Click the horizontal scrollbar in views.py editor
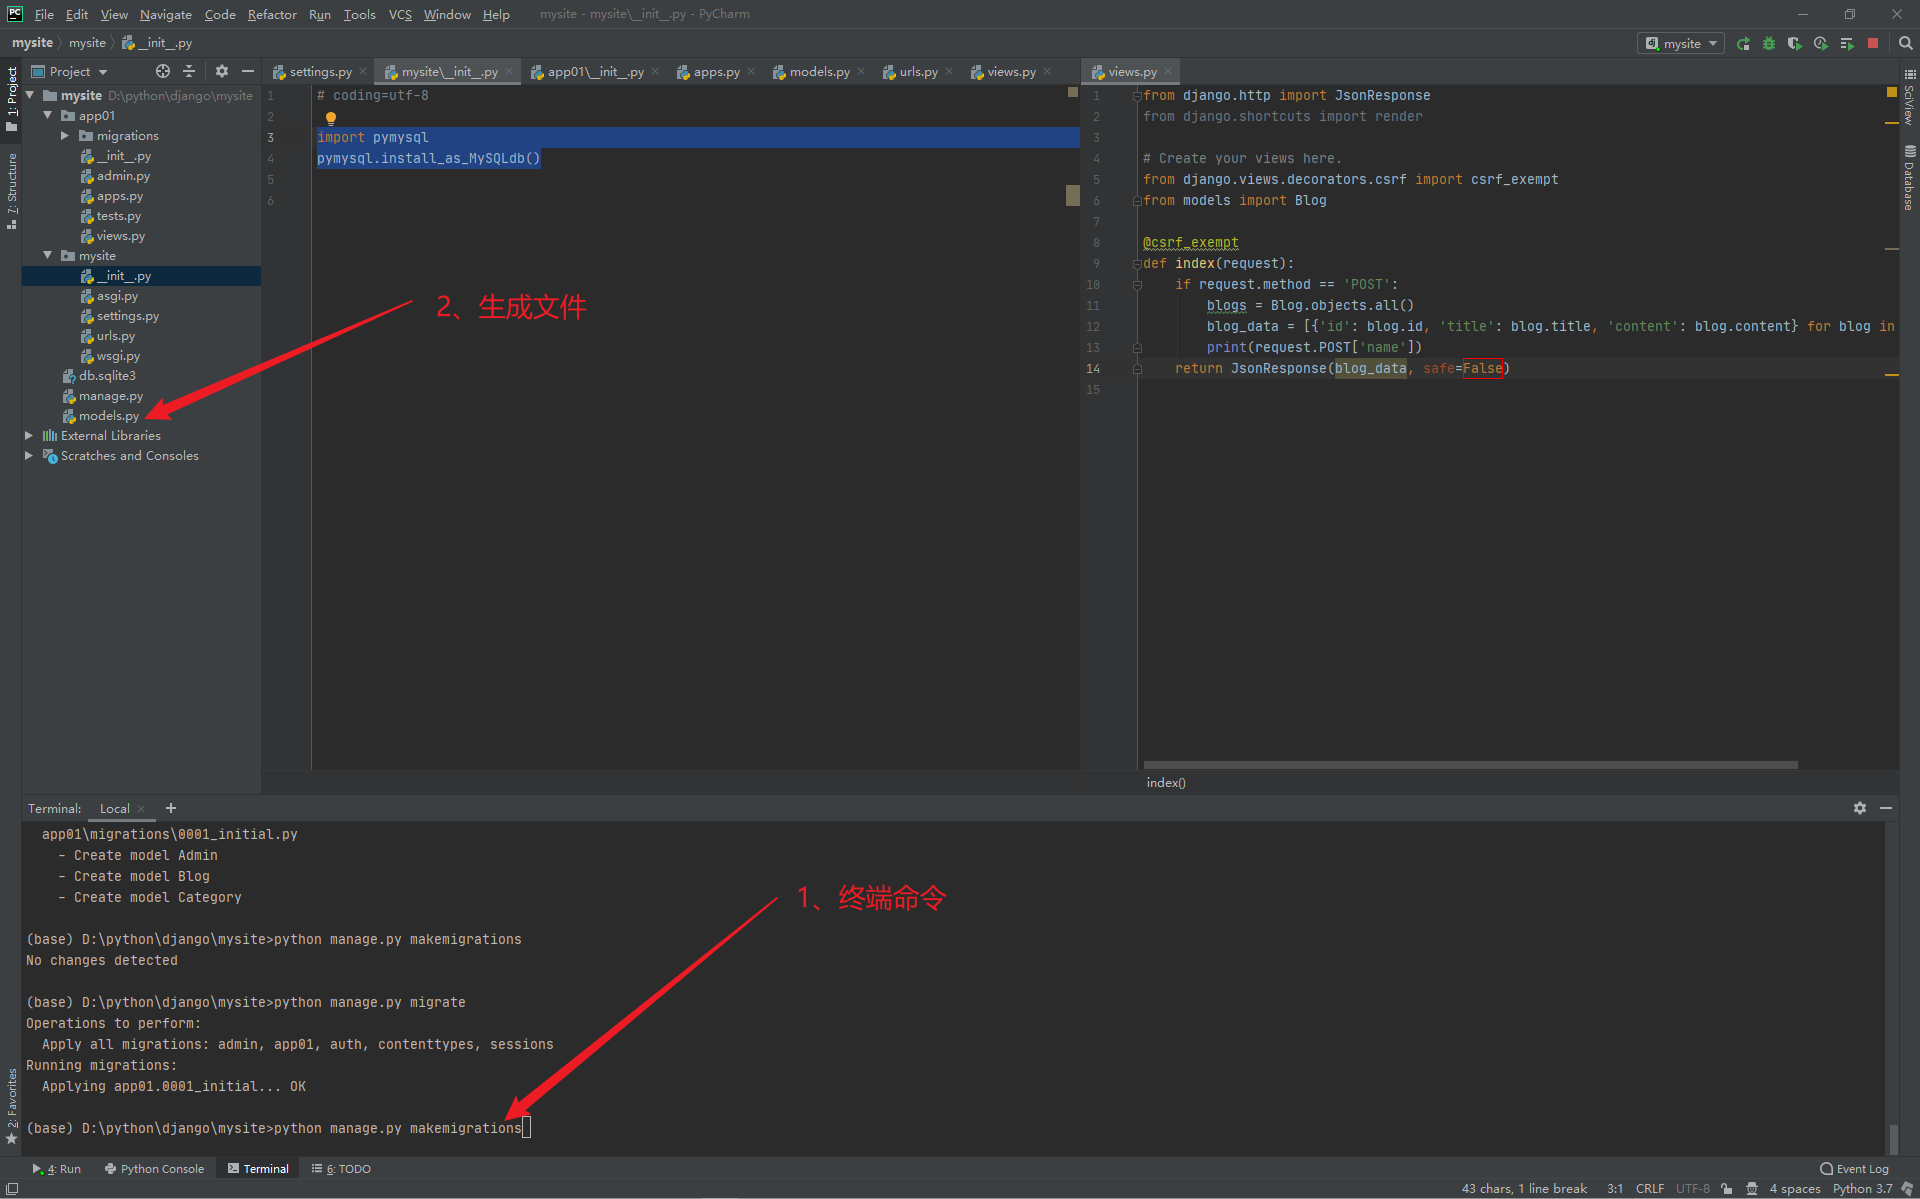This screenshot has height=1199, width=1920. [1470, 765]
